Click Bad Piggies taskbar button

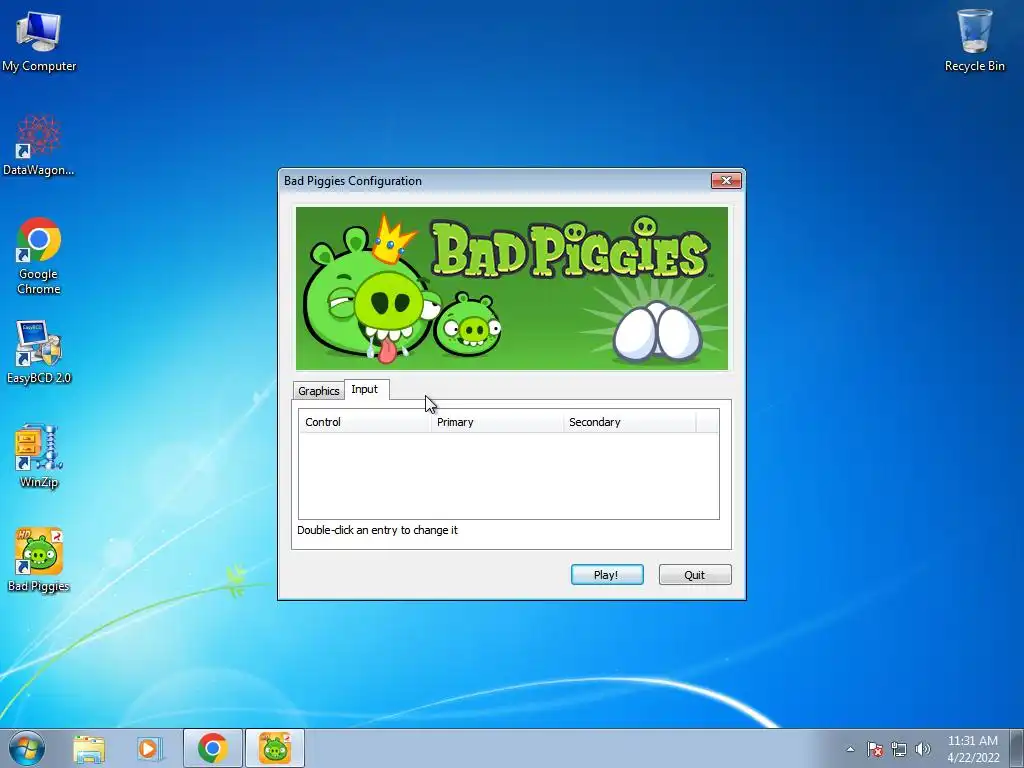pyautogui.click(x=275, y=748)
